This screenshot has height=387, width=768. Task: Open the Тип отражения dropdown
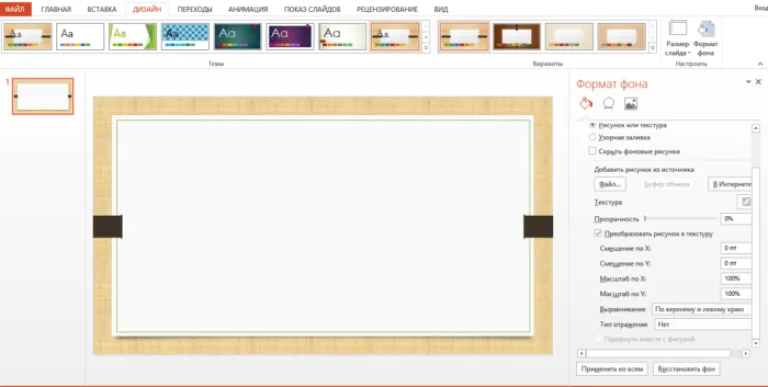click(x=703, y=324)
